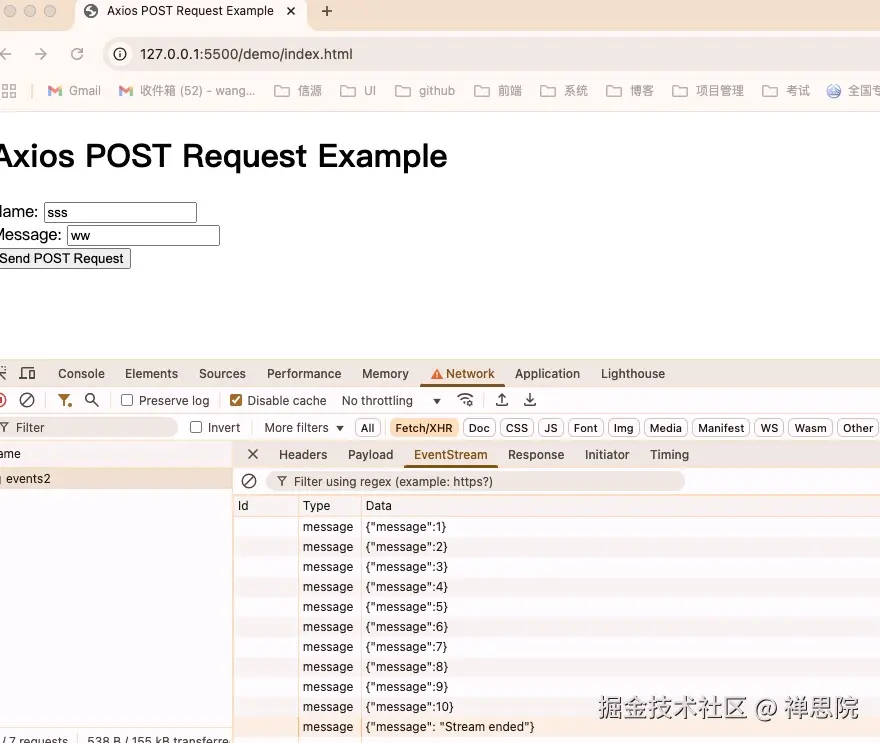Open the 博客 bookmark folder
This screenshot has height=743, width=880.
point(630,91)
